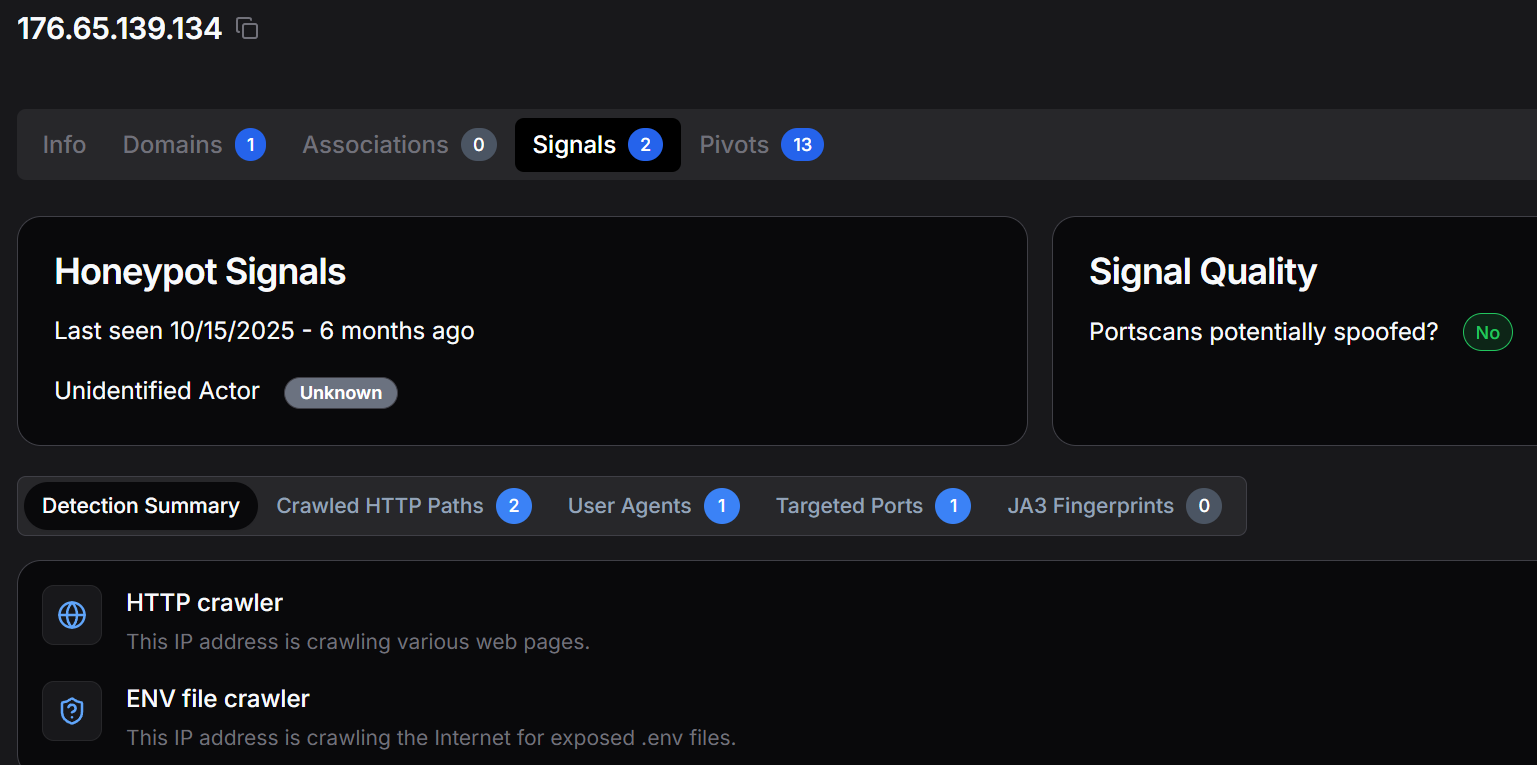Click the Pivots count badge showing 13
This screenshot has width=1537, height=765.
pyautogui.click(x=802, y=145)
